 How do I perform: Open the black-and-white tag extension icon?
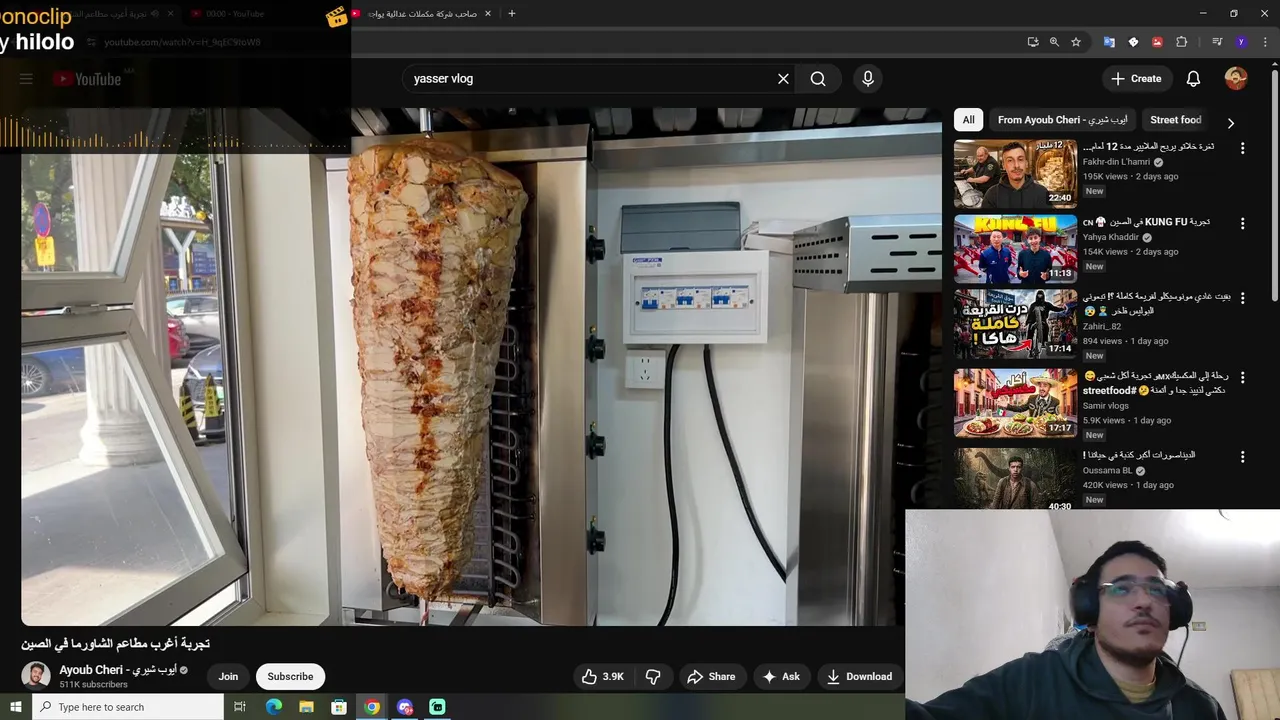pos(1133,42)
